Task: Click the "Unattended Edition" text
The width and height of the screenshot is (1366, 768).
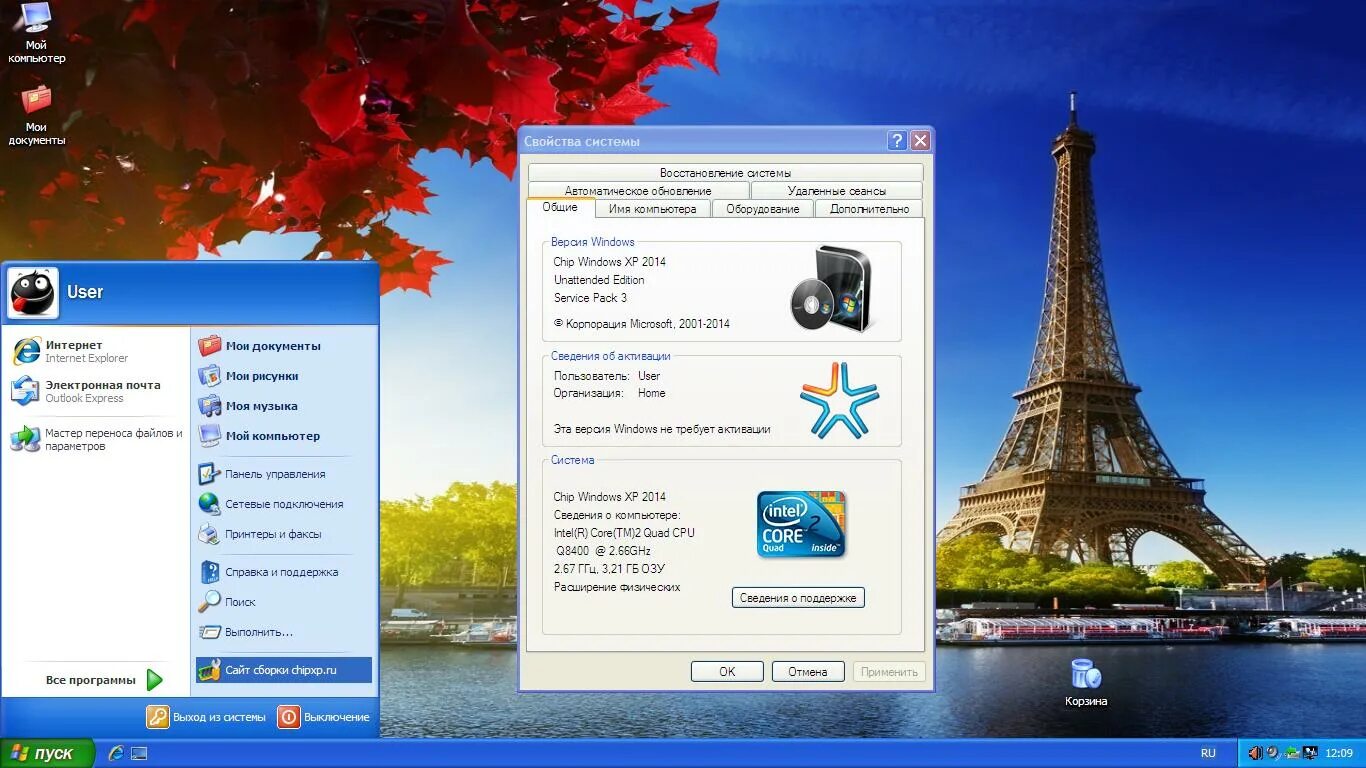Action: point(599,280)
